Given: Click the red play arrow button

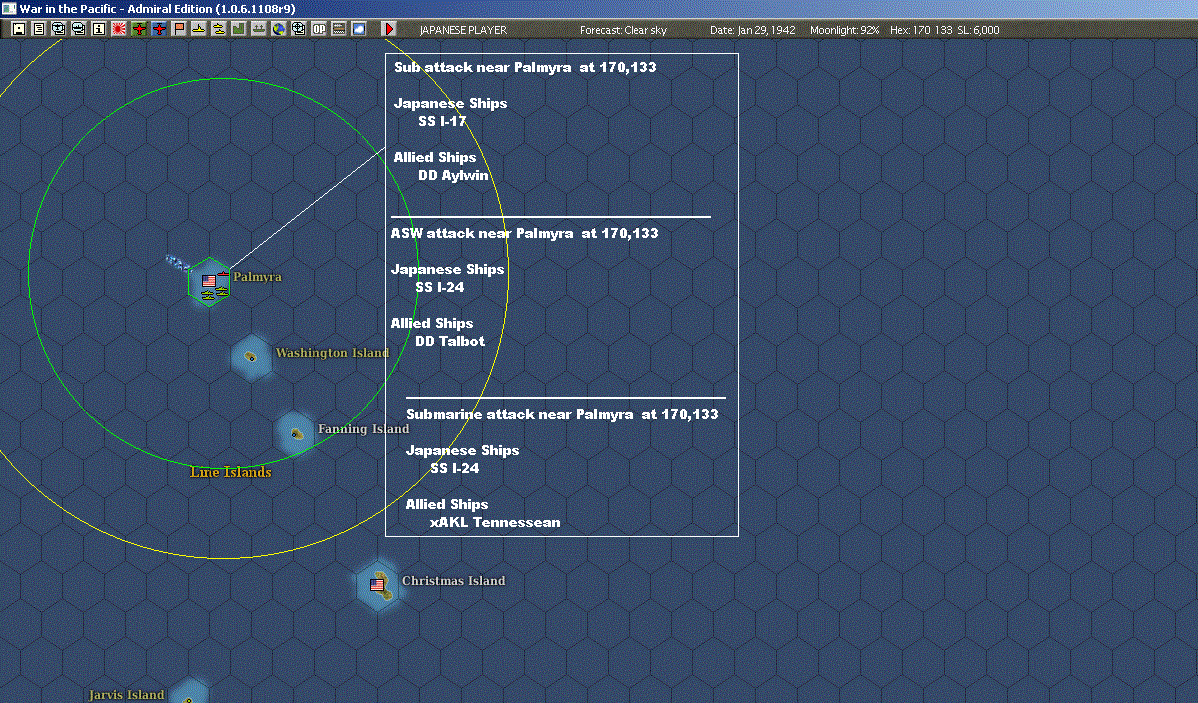Looking at the screenshot, I should 388,29.
